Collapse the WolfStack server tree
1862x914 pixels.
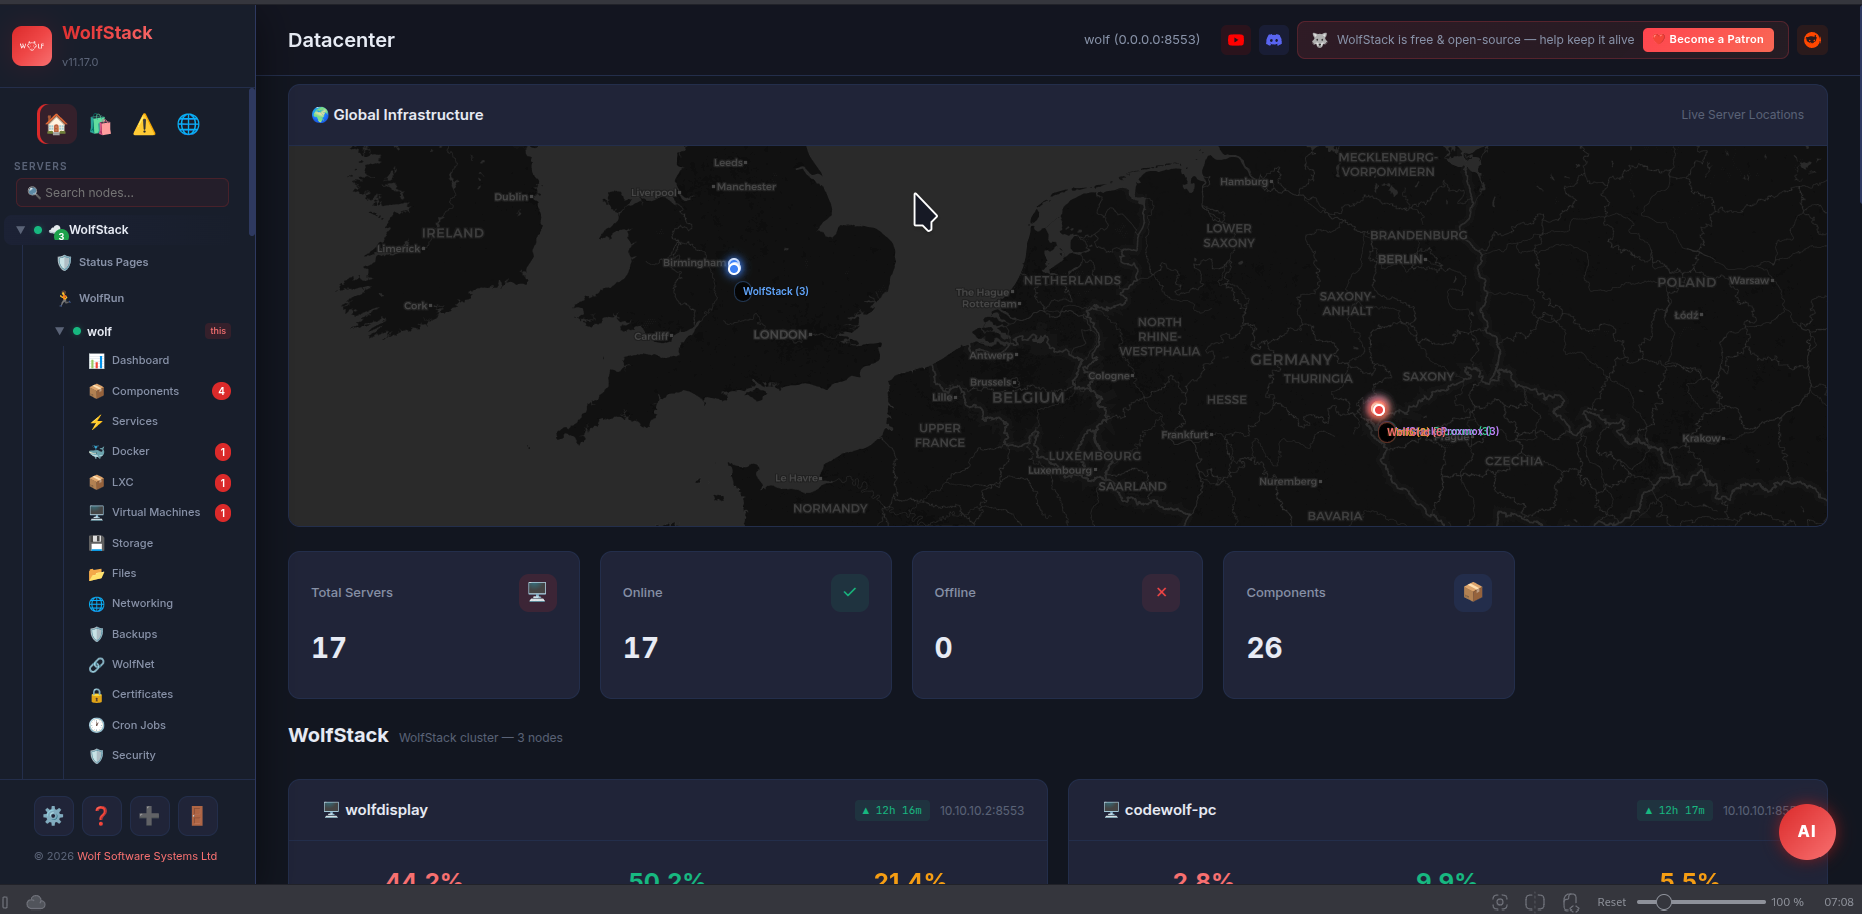[x=20, y=229]
